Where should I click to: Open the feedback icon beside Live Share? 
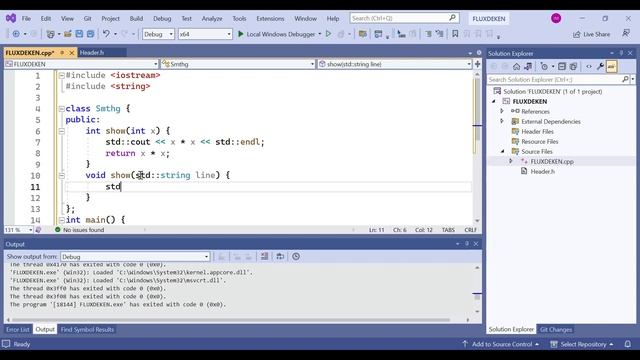click(626, 34)
